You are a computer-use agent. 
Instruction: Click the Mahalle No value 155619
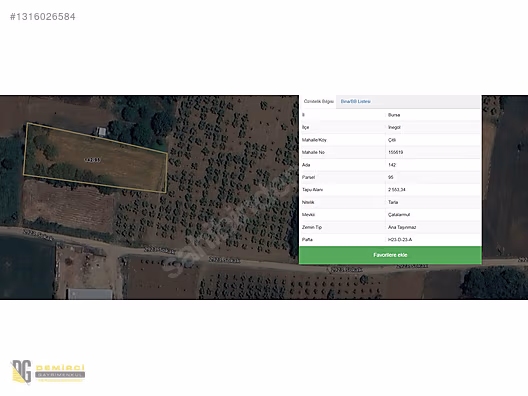click(x=395, y=152)
